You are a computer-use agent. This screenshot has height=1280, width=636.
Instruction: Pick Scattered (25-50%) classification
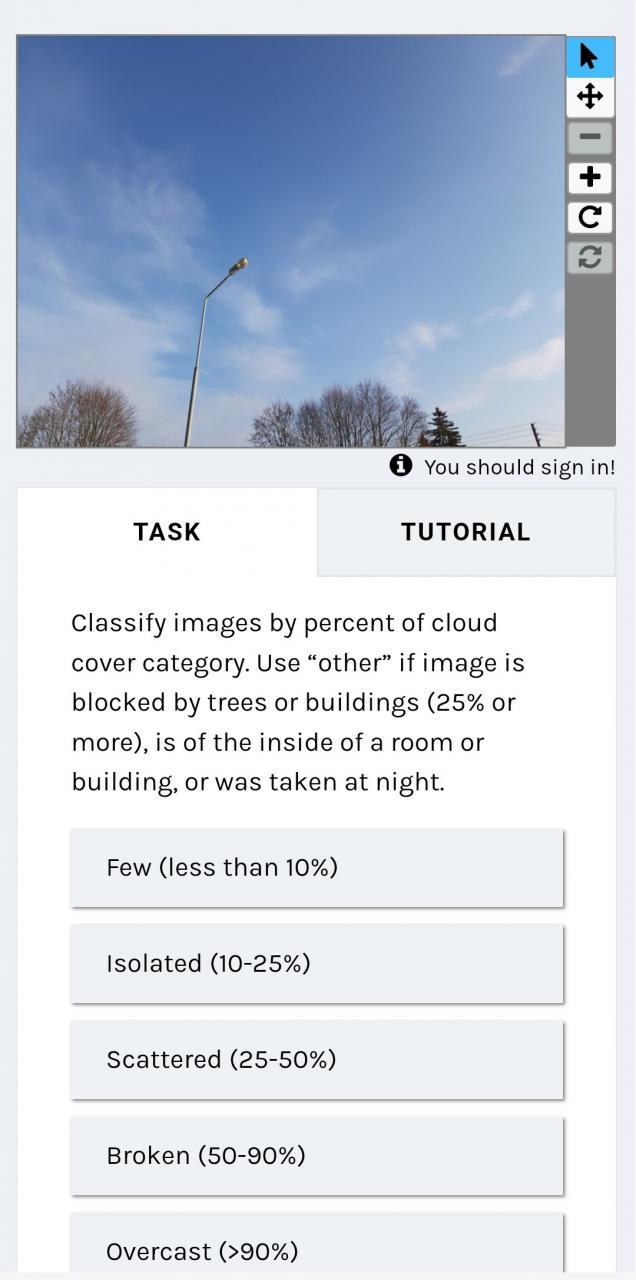click(317, 1059)
